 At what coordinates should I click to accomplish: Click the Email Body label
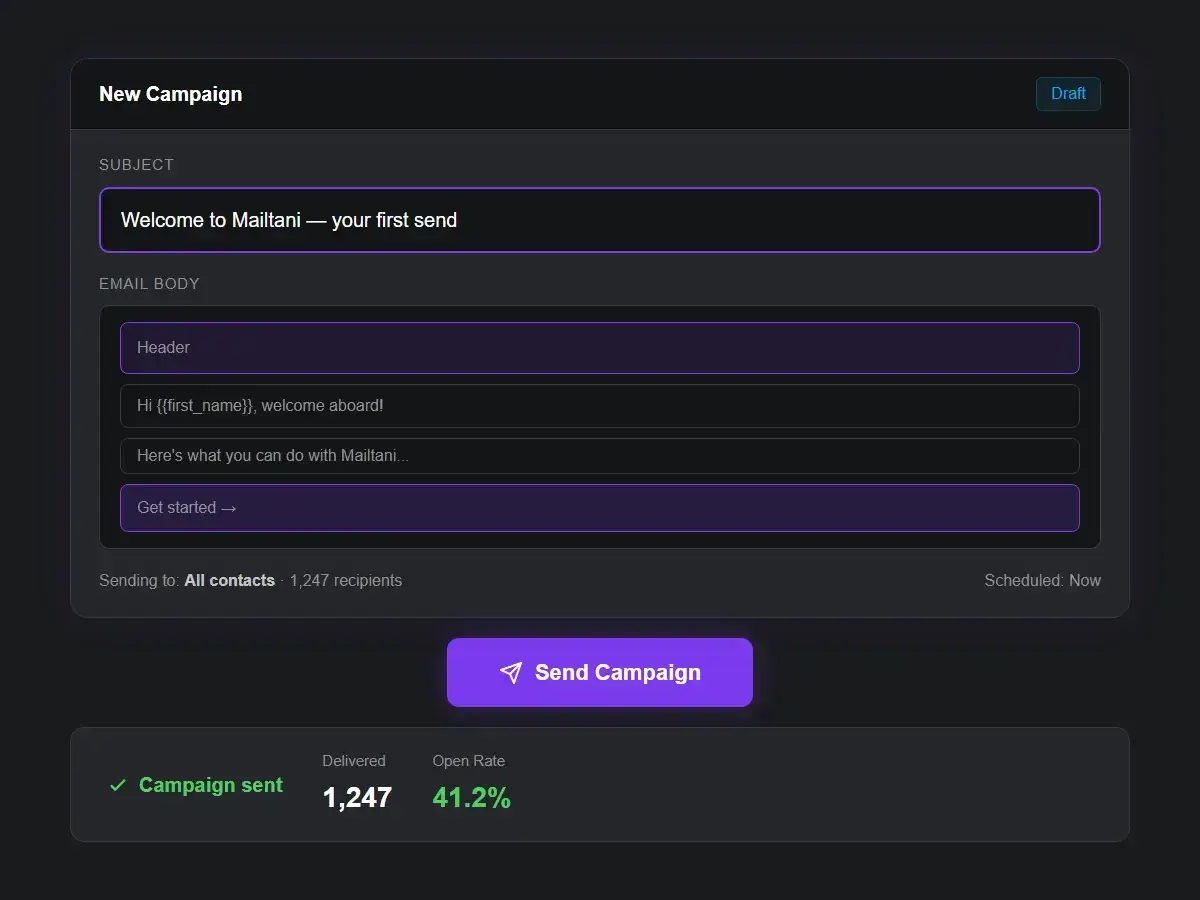click(x=149, y=284)
